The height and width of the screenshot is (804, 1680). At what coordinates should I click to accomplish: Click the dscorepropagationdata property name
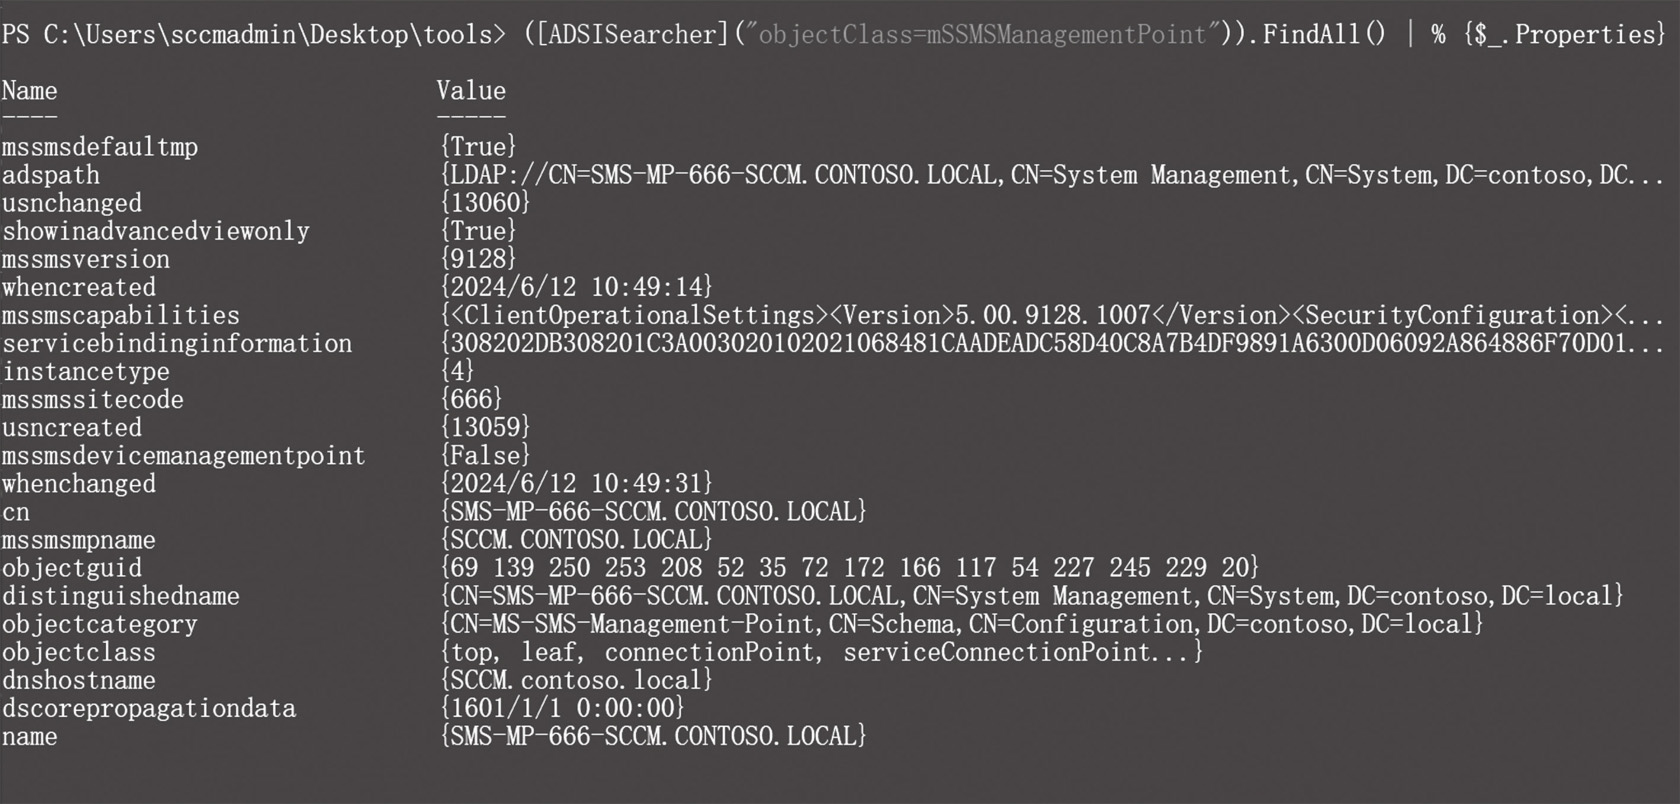coord(149,708)
